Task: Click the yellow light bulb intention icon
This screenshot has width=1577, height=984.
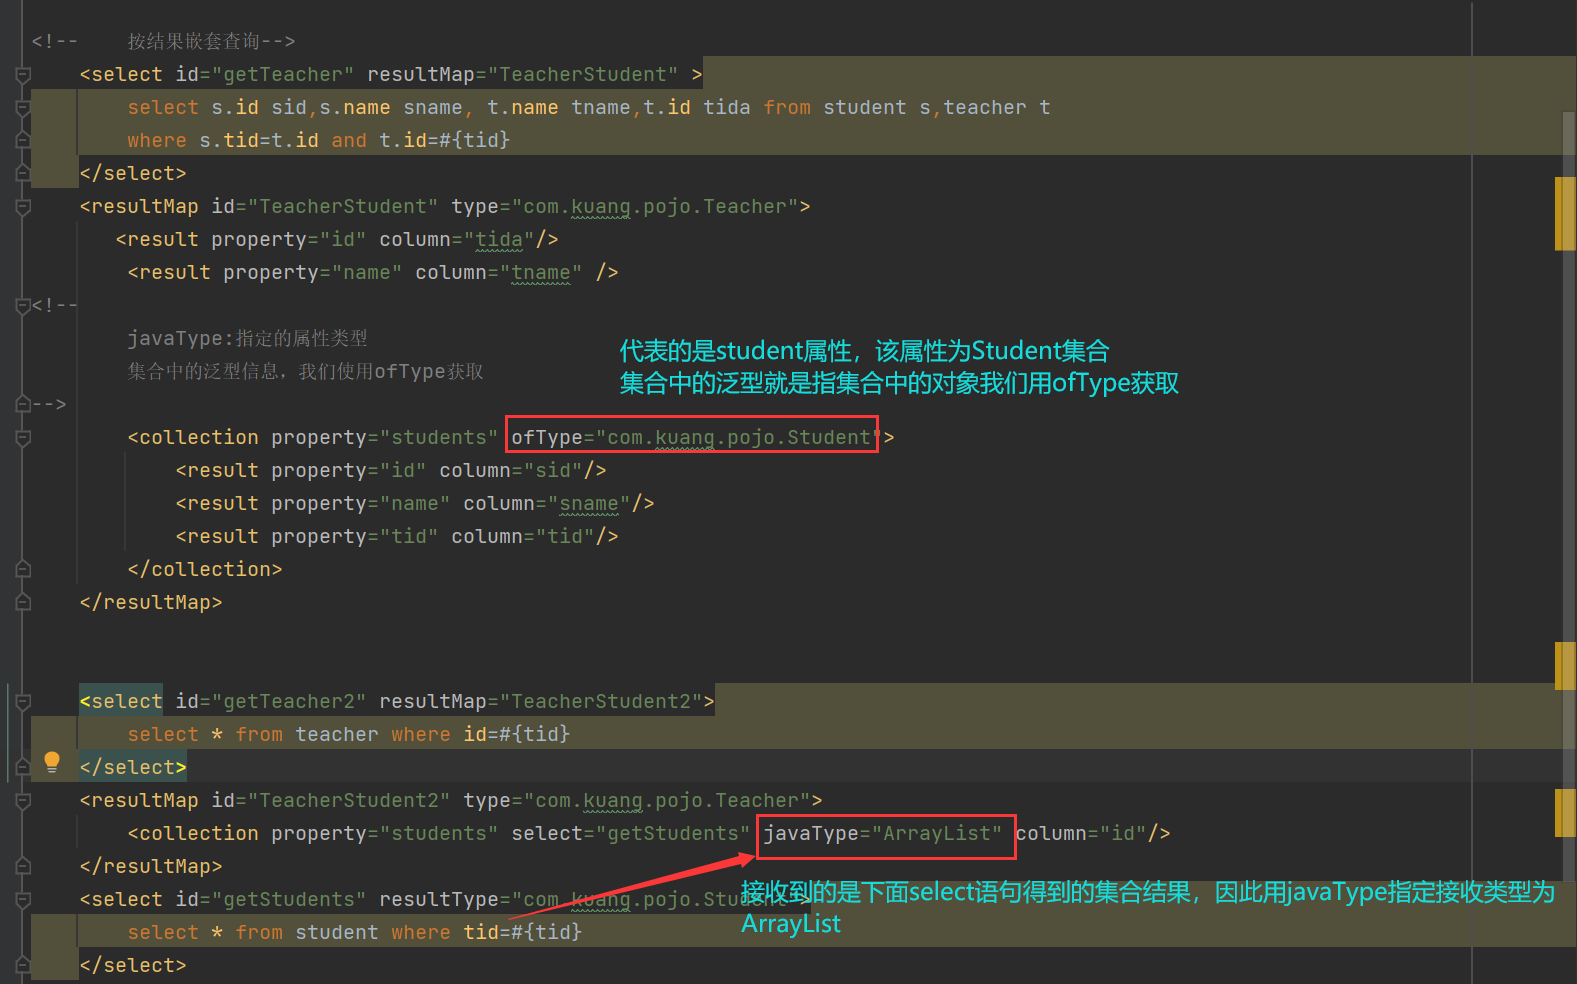Action: click(52, 763)
